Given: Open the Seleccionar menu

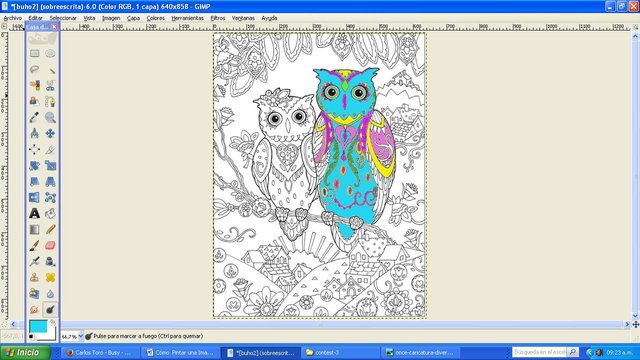Looking at the screenshot, I should [63, 18].
